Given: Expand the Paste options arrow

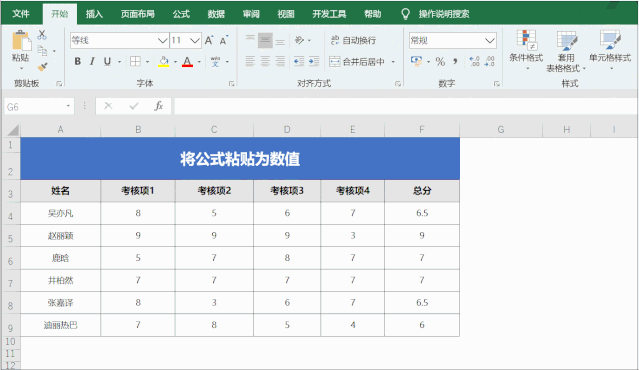Looking at the screenshot, I should pos(21,67).
